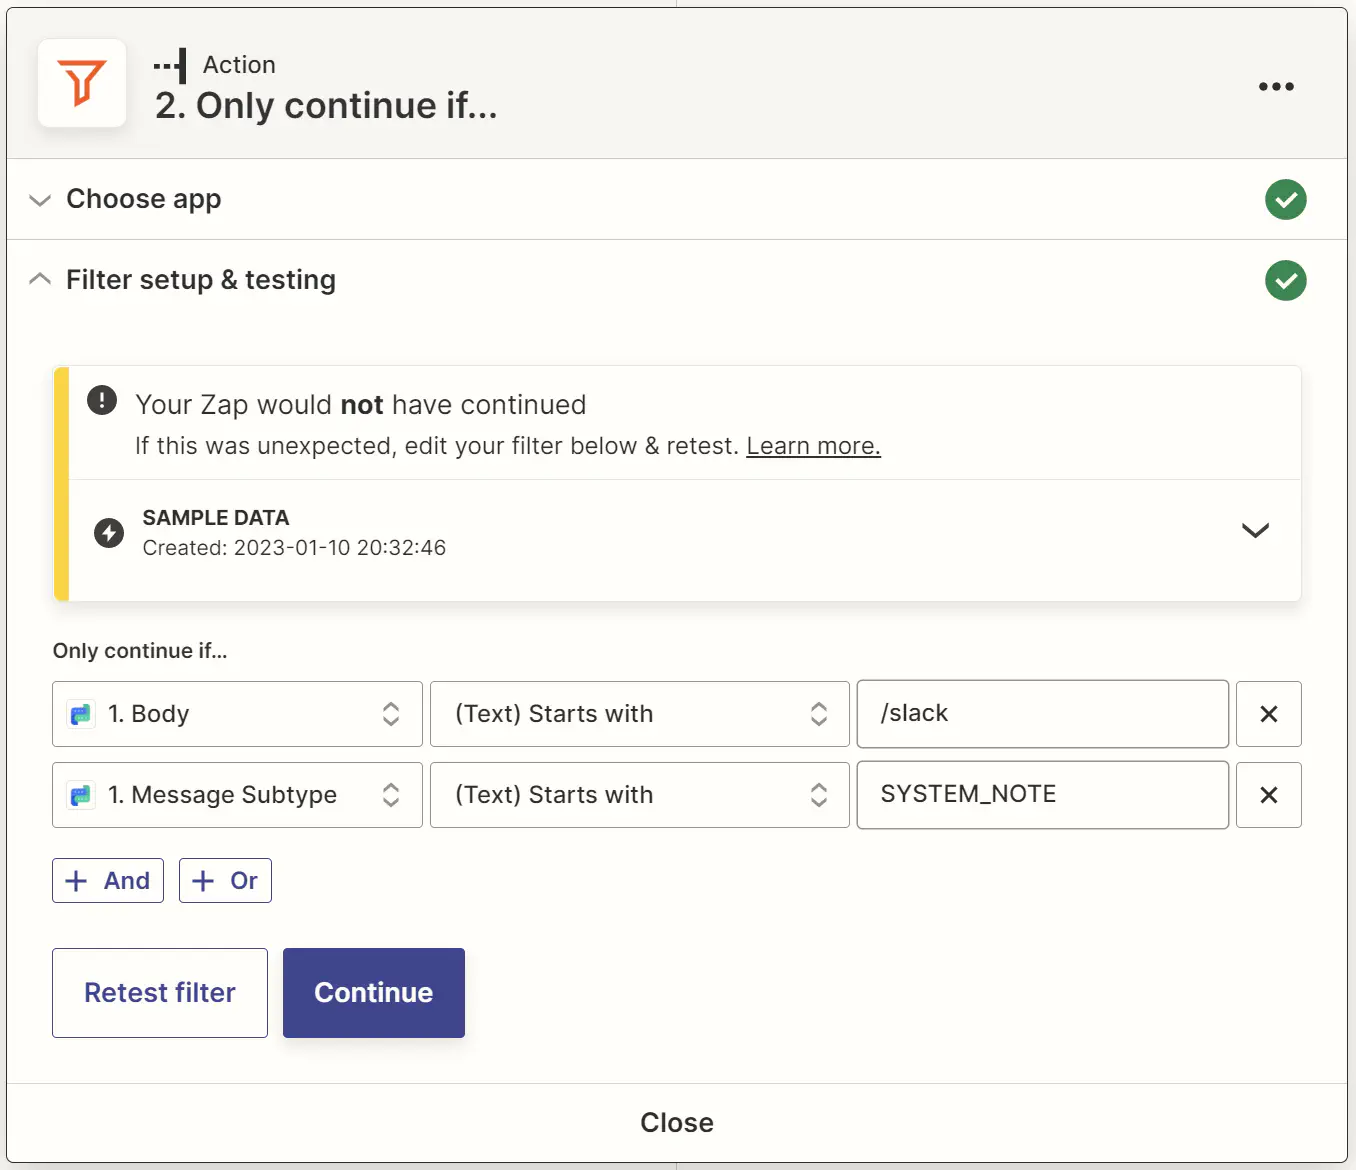Add an Or filter condition

pyautogui.click(x=225, y=880)
